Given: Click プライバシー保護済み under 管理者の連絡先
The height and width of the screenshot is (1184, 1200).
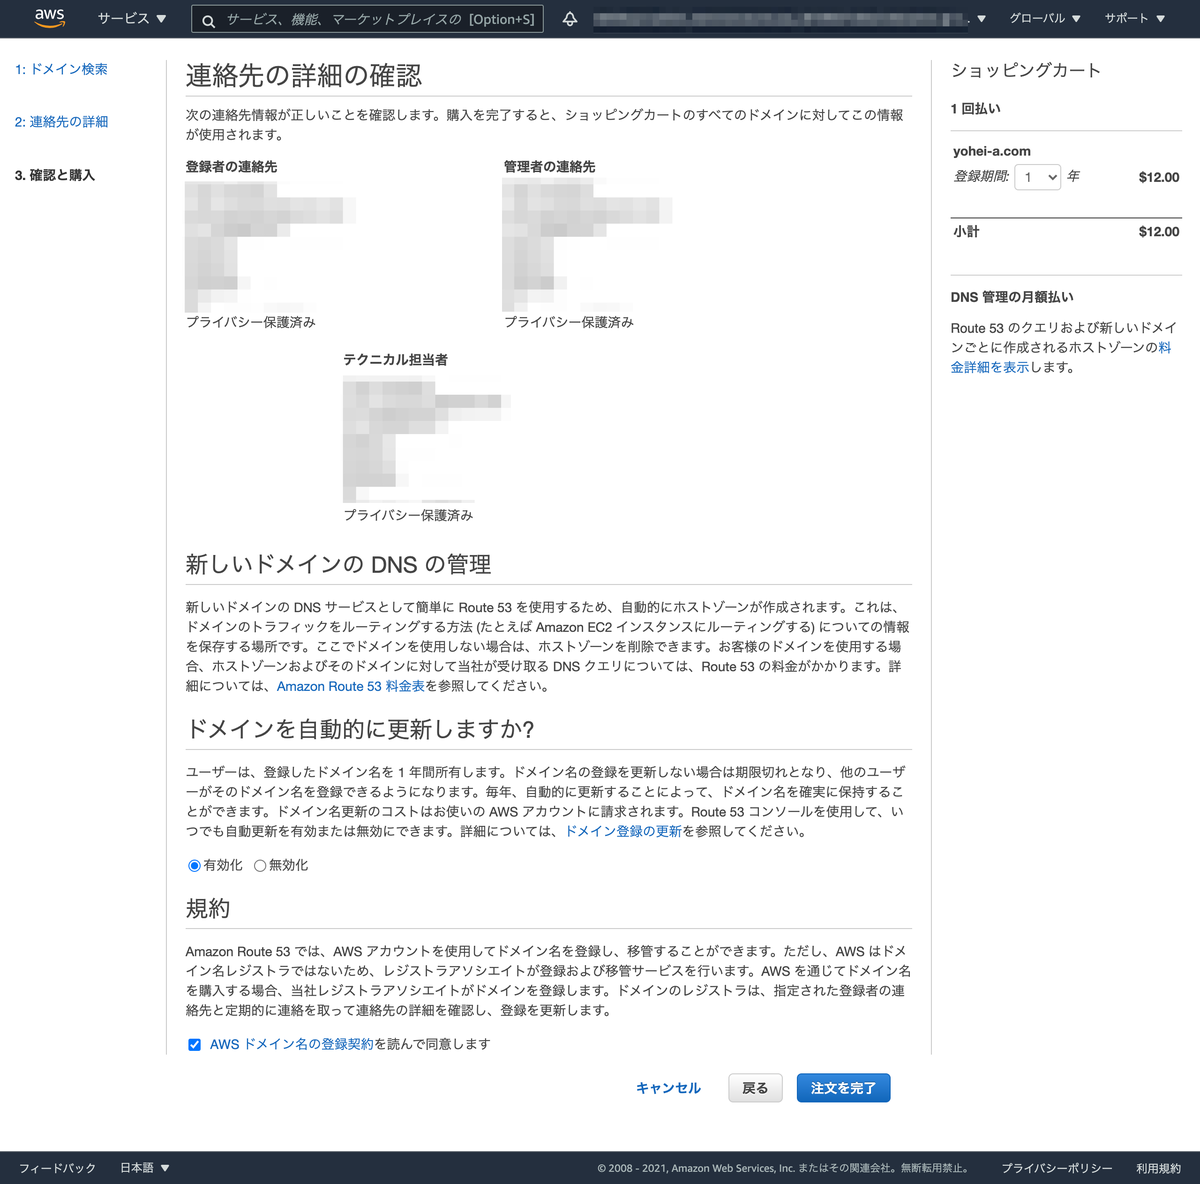Looking at the screenshot, I should 569,322.
